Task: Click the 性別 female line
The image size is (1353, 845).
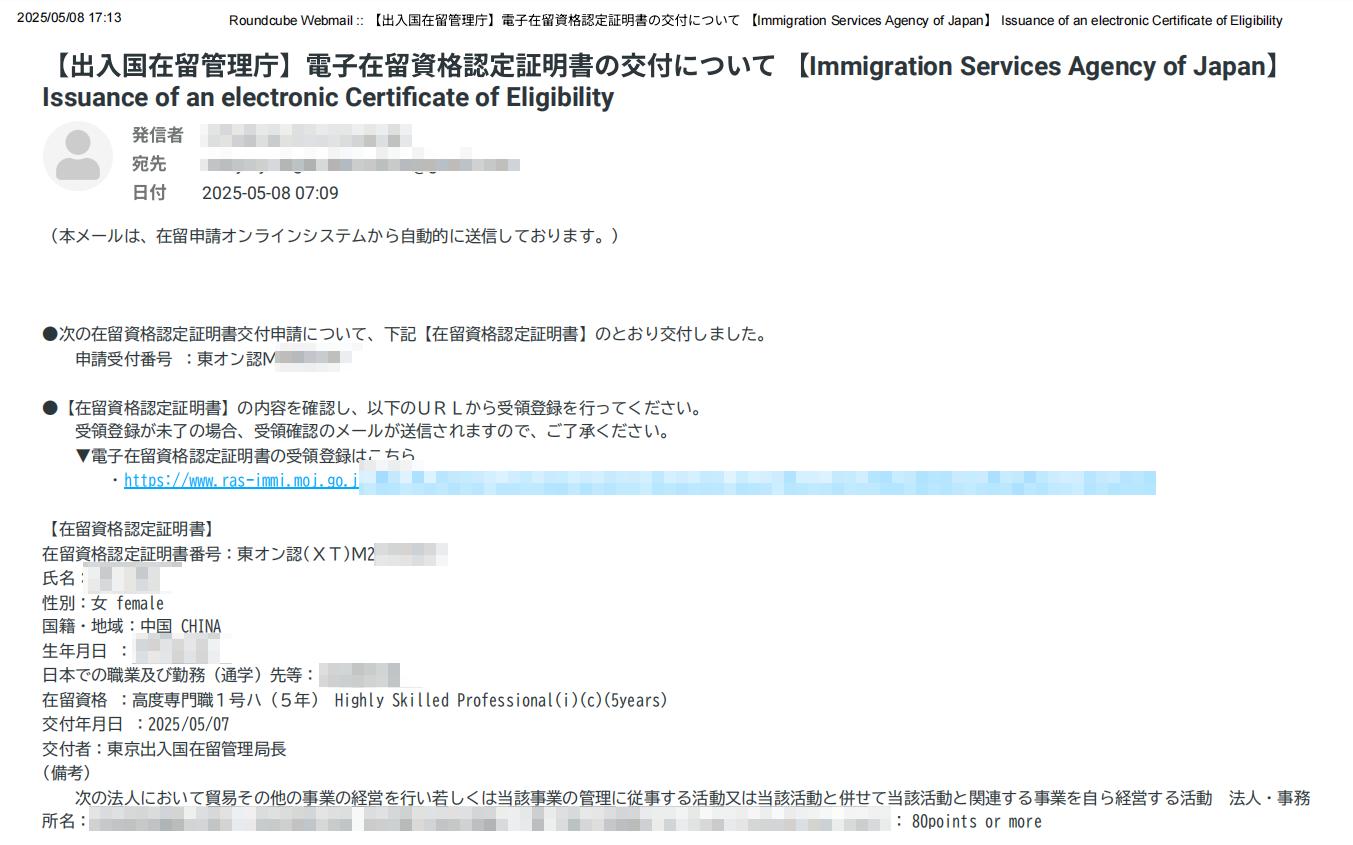Action: coord(102,603)
